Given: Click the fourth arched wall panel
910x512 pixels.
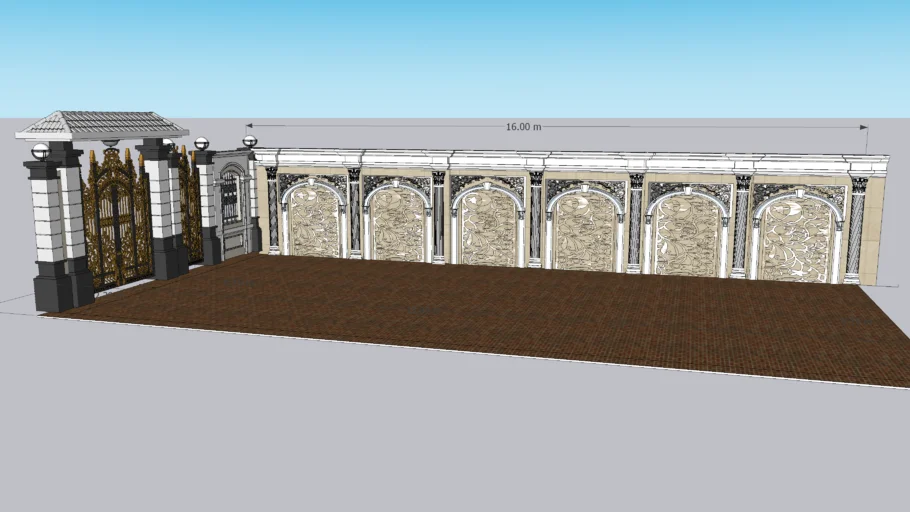Looking at the screenshot, I should coord(584,231).
